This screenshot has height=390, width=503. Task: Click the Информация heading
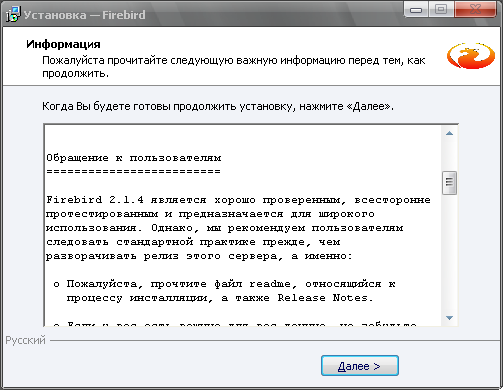pos(63,44)
